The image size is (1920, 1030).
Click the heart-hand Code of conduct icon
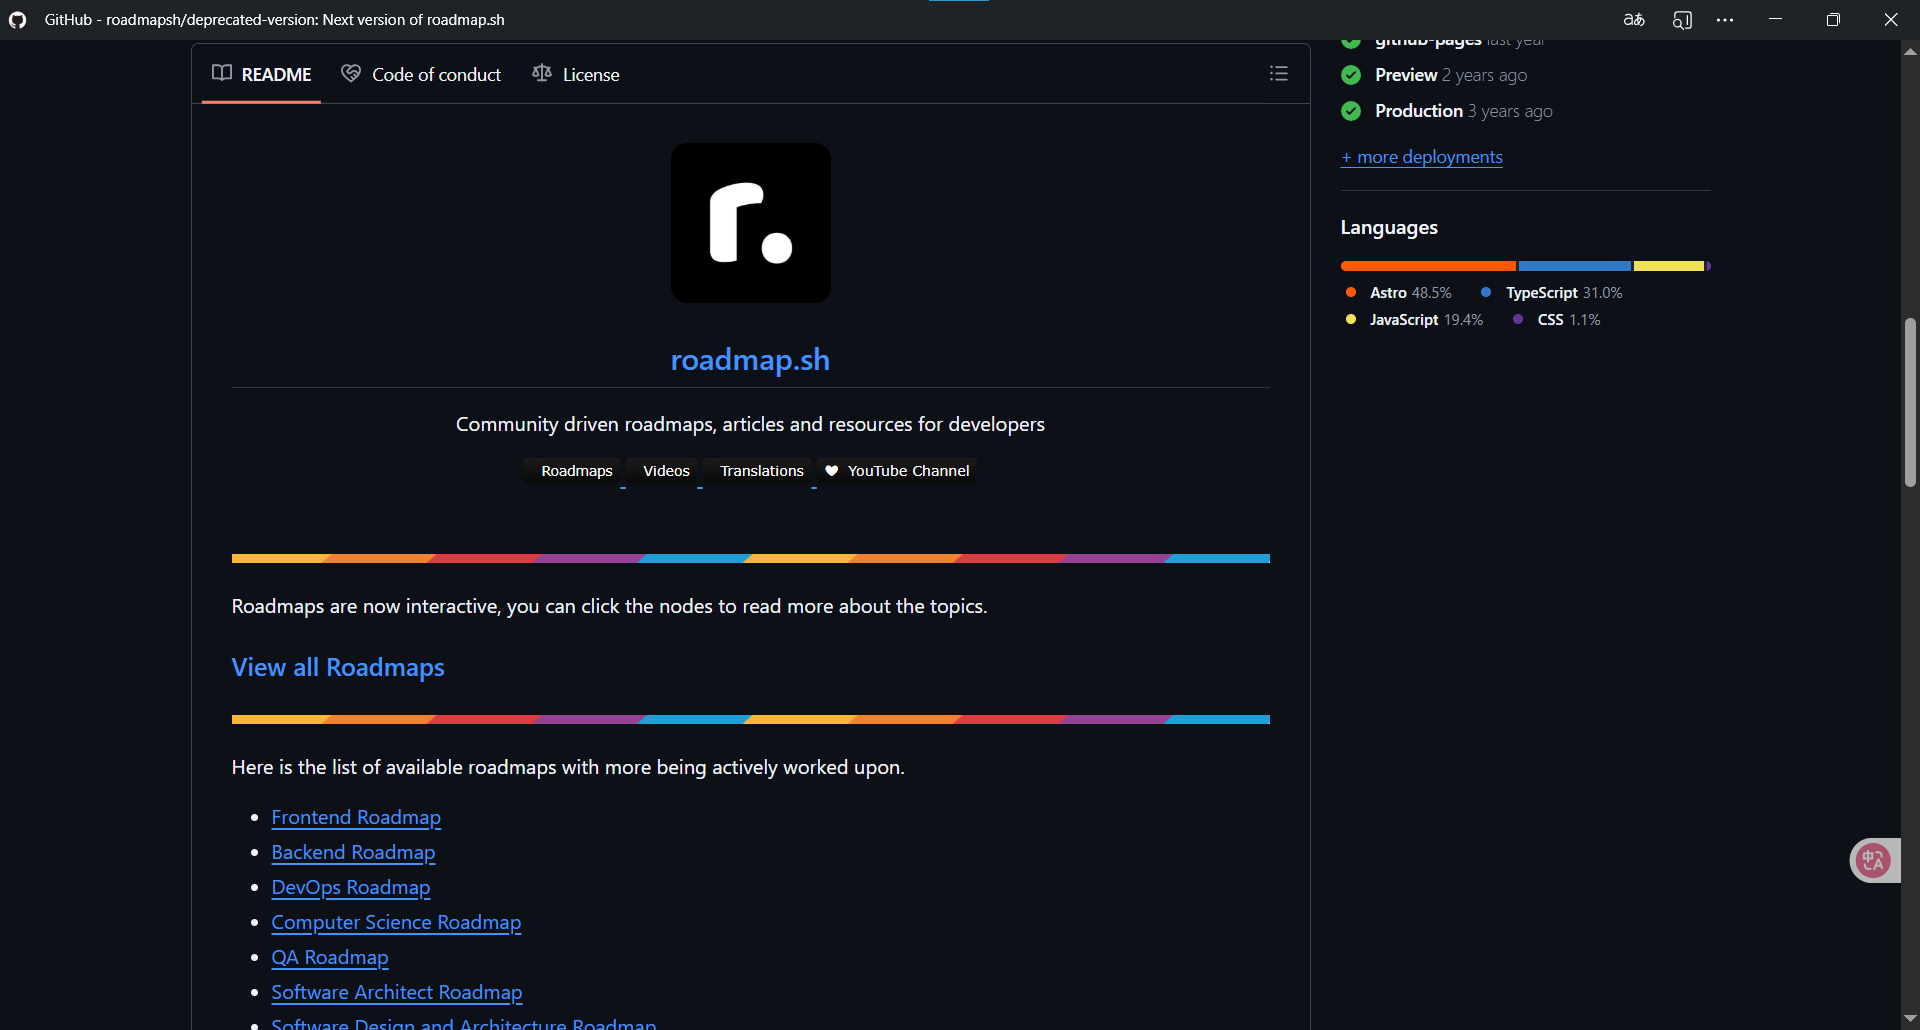pos(351,74)
